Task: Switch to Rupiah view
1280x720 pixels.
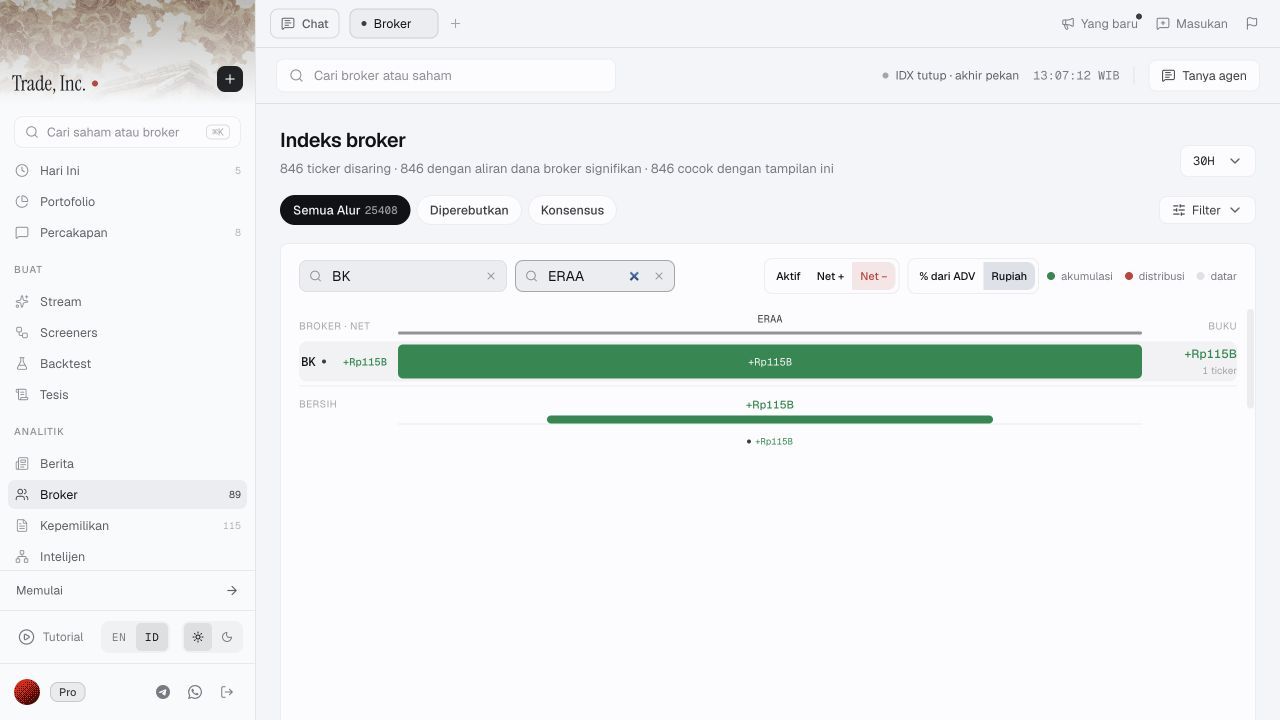Action: [1009, 276]
